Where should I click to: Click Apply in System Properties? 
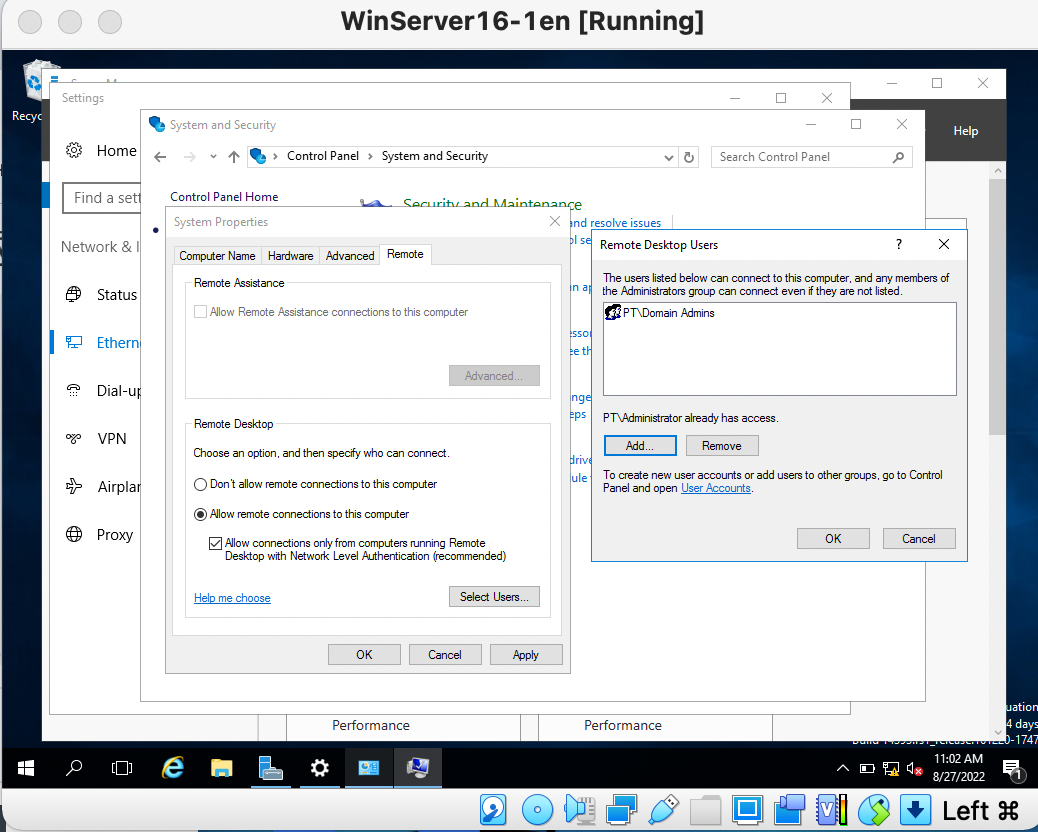[x=526, y=655]
